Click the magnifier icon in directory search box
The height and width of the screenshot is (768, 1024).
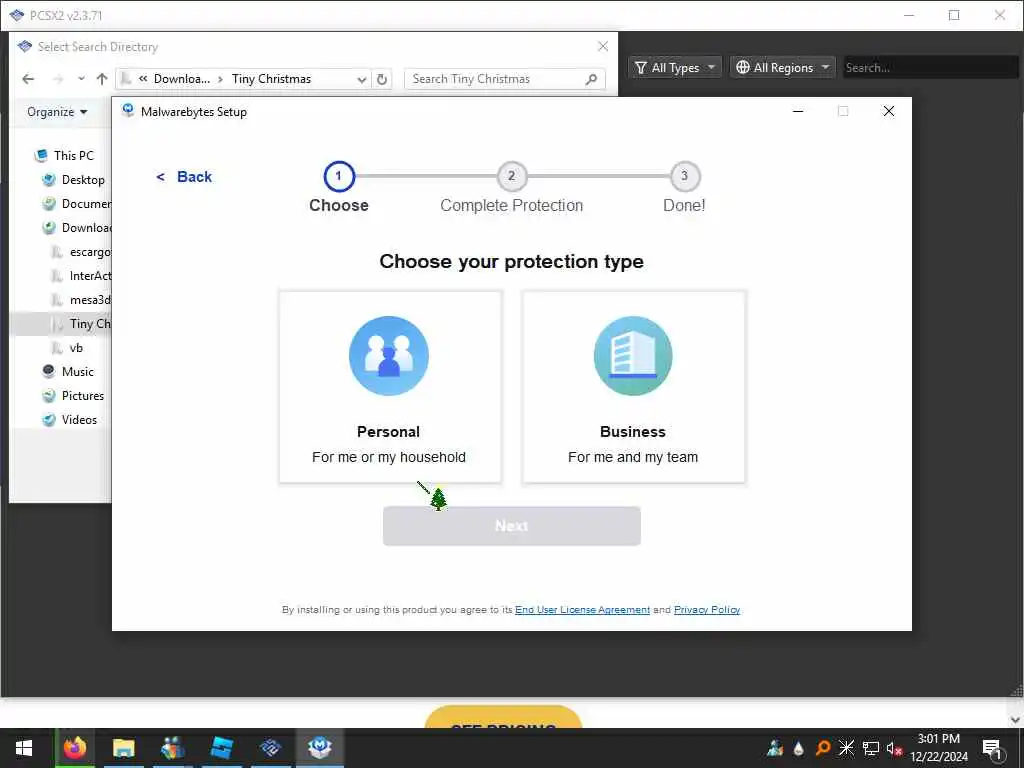[591, 79]
